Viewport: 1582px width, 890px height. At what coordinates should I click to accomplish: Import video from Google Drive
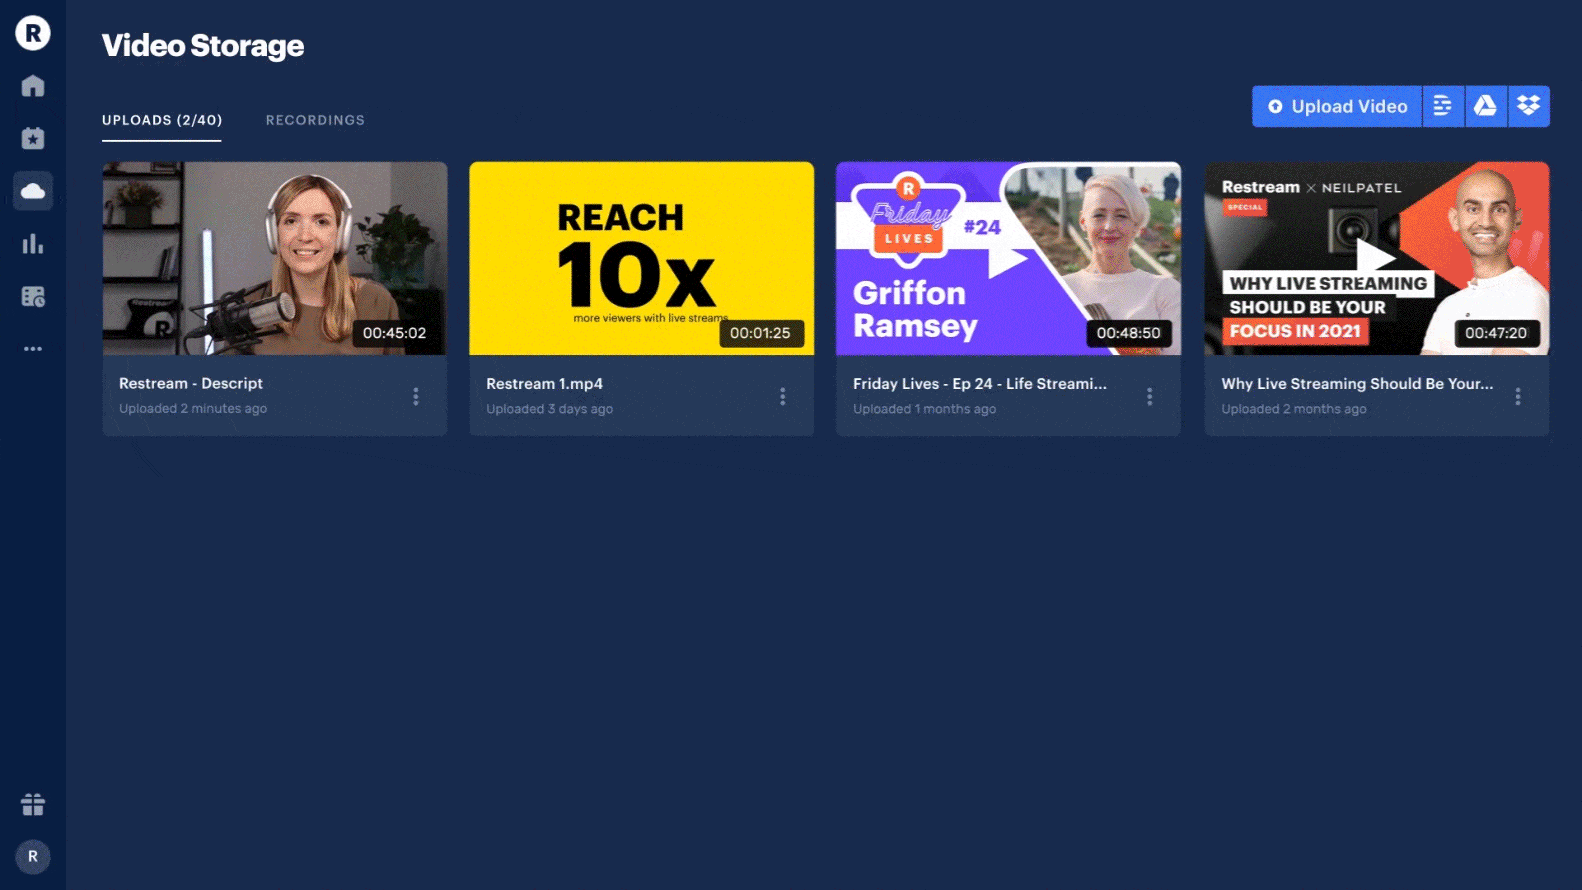[x=1486, y=106]
